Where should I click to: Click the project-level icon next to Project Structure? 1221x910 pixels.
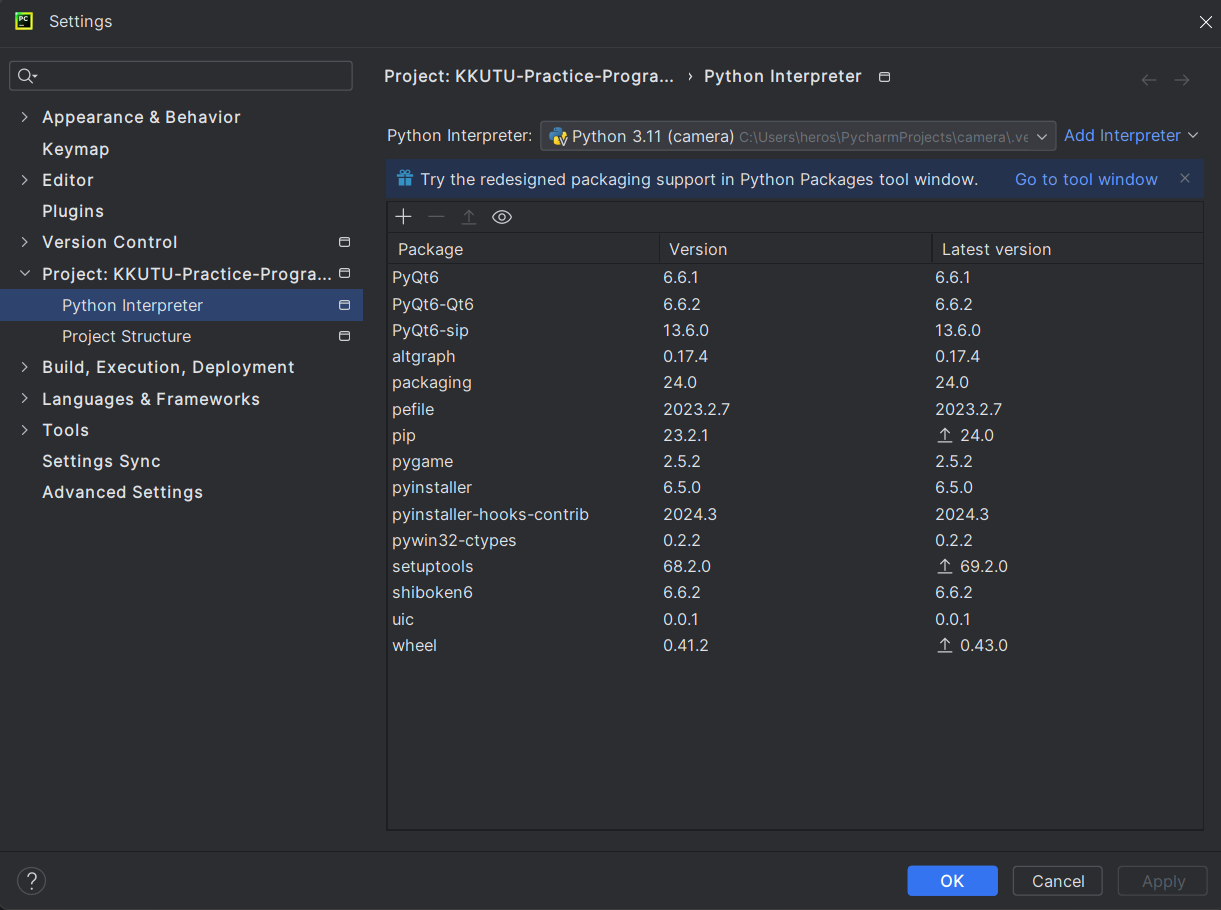344,336
